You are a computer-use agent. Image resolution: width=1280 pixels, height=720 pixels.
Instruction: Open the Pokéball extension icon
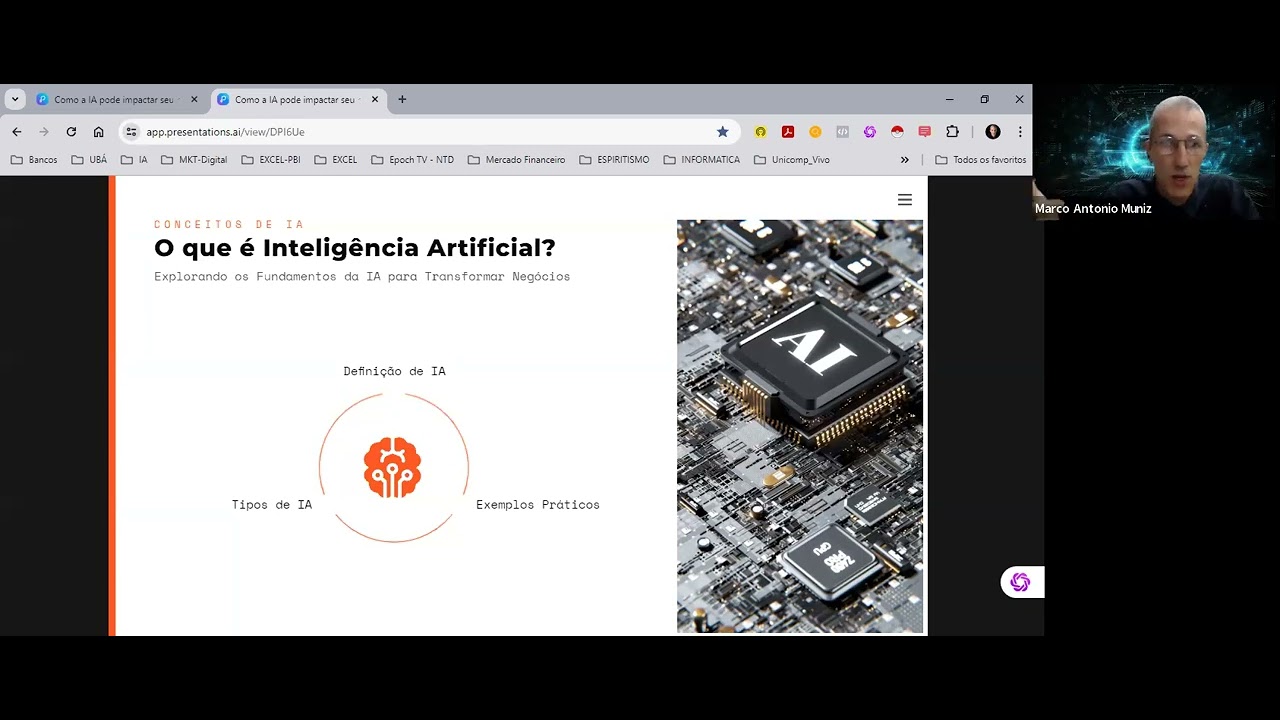(x=897, y=132)
